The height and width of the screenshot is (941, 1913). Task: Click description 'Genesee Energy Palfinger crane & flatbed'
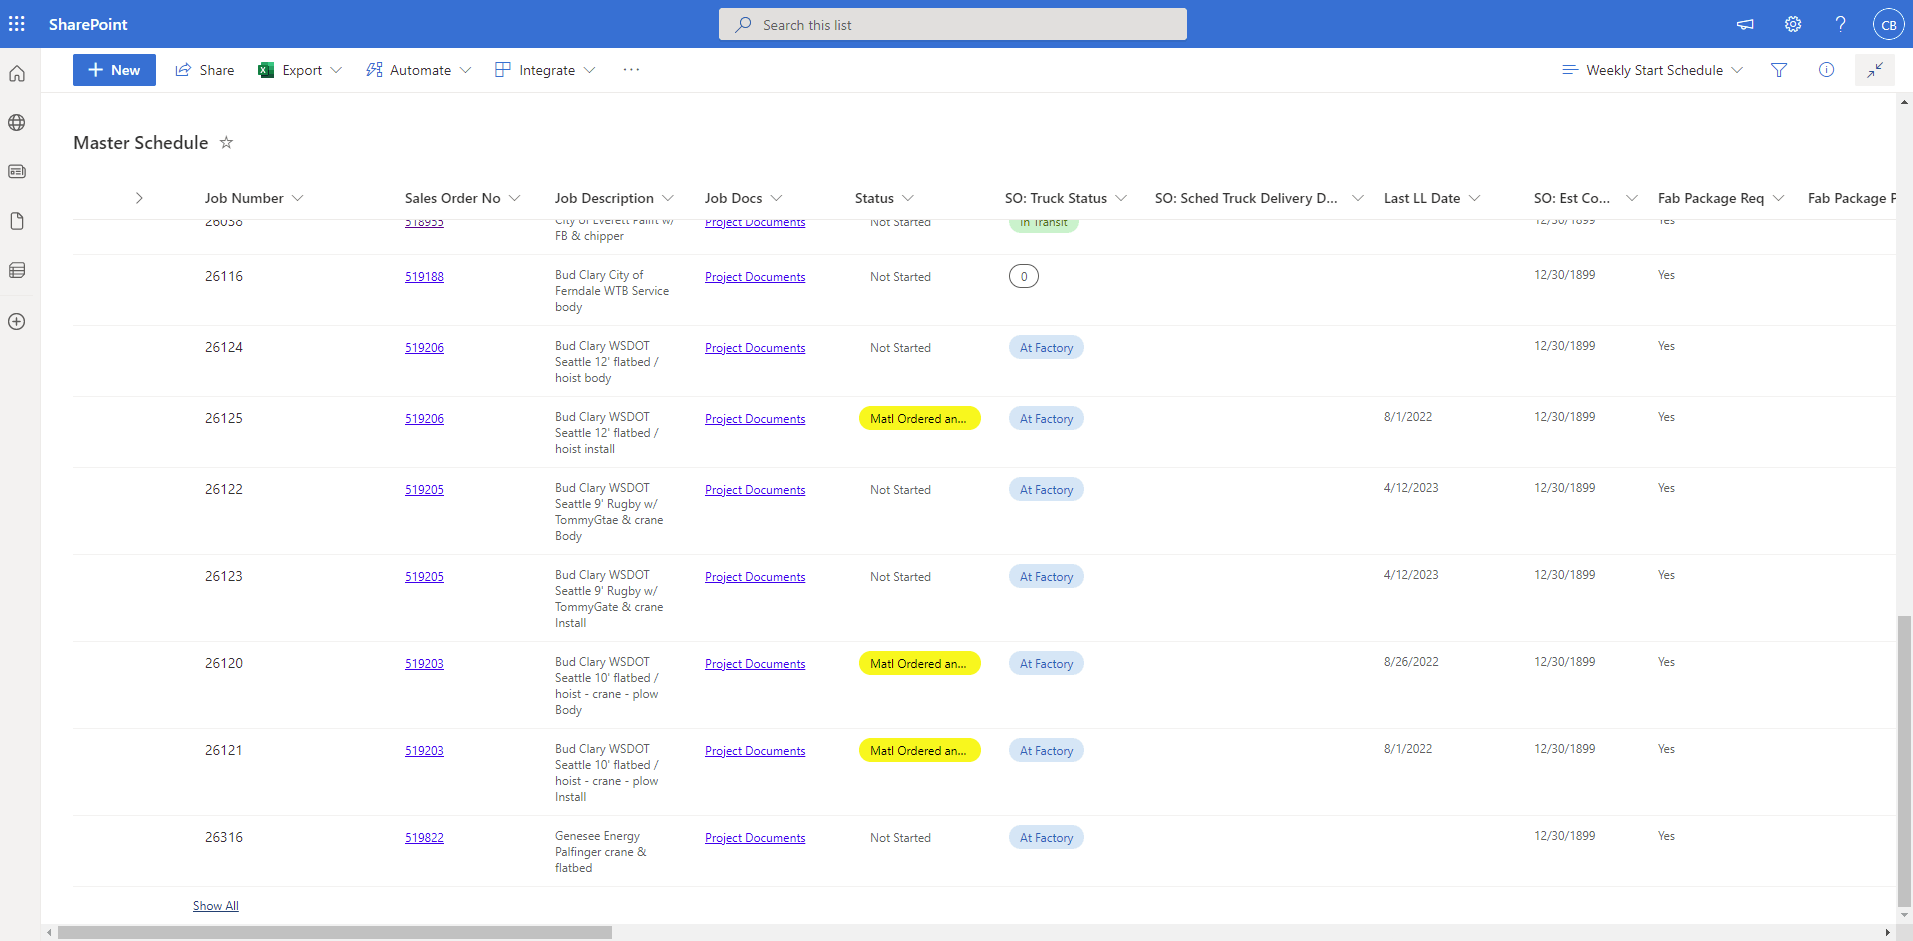(x=601, y=852)
